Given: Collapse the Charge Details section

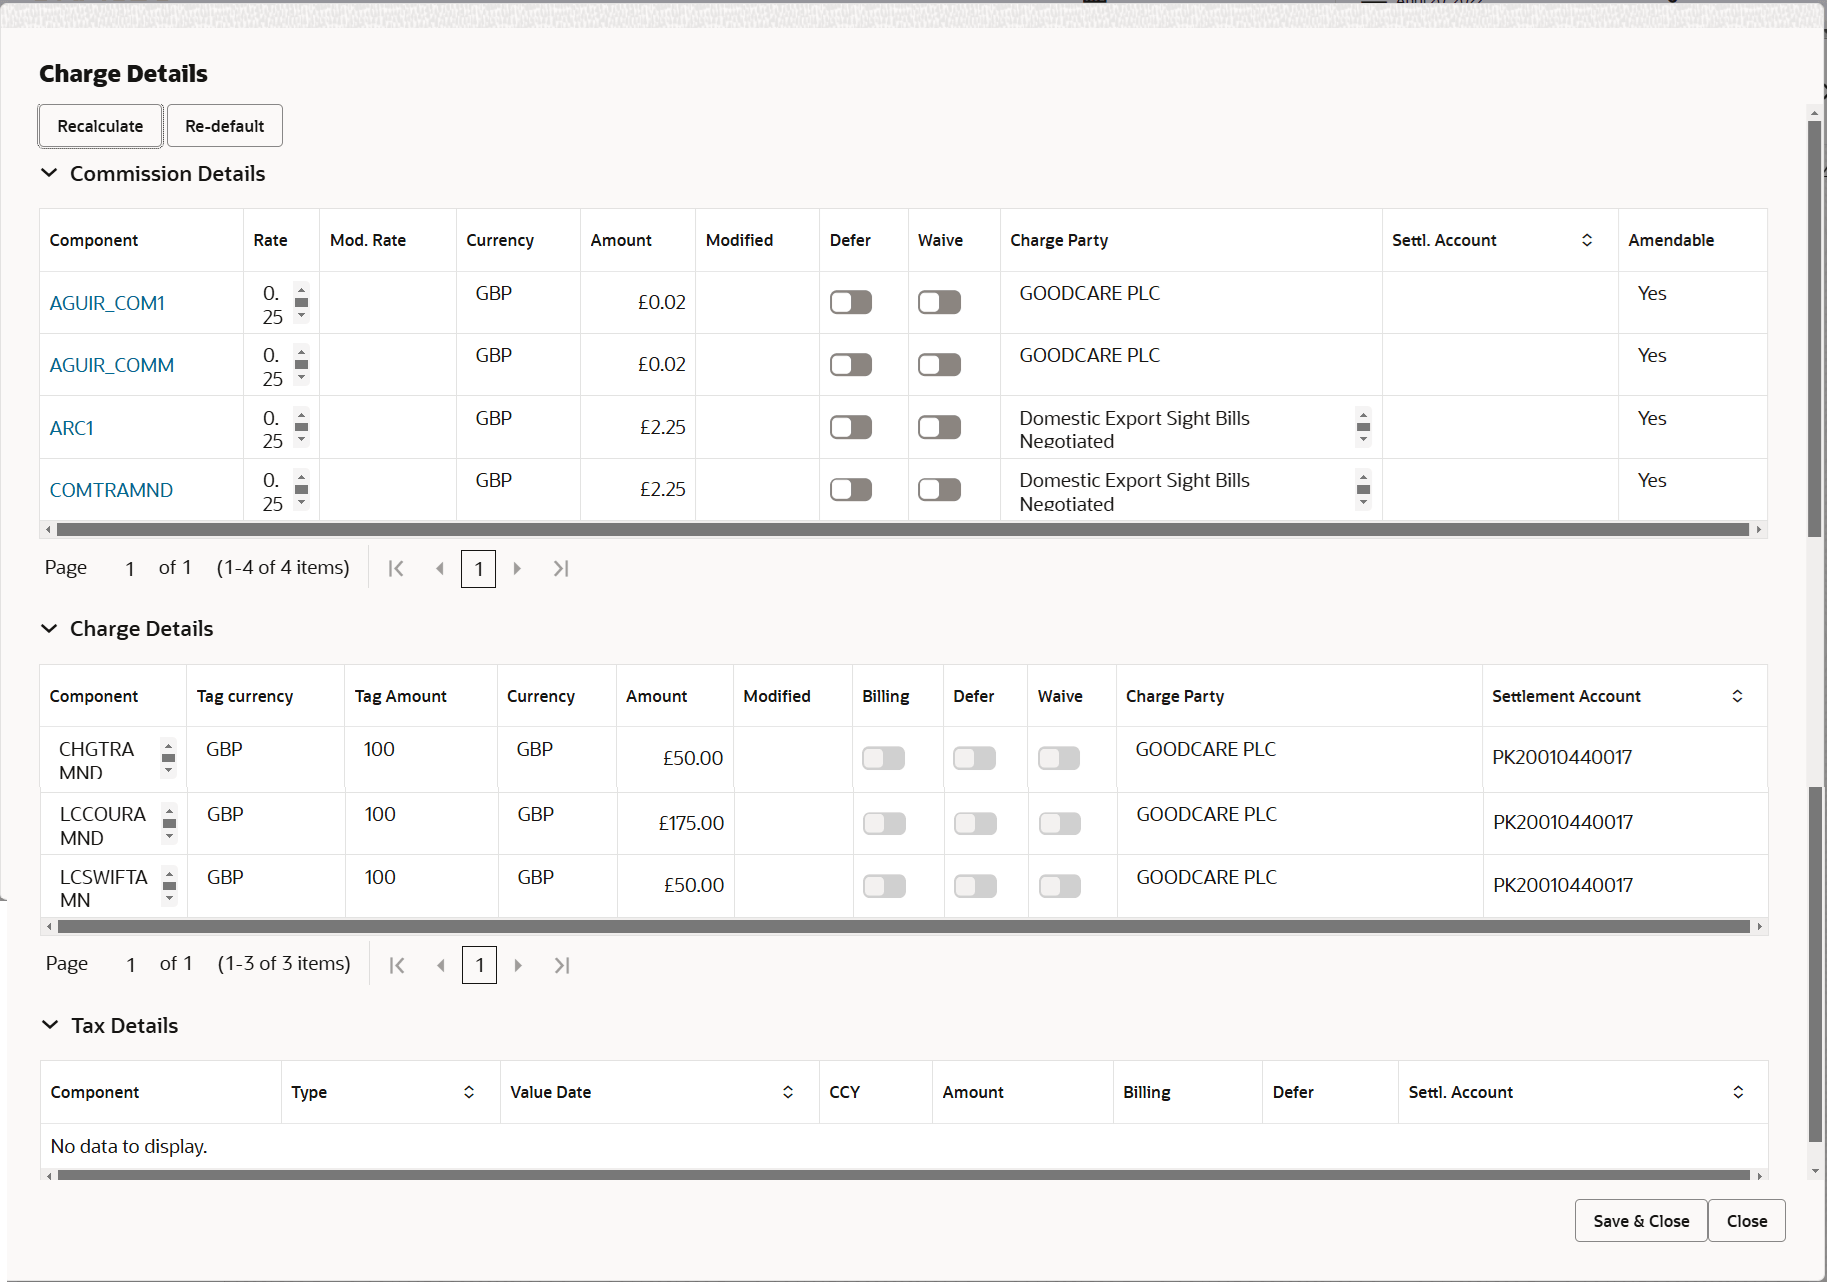Looking at the screenshot, I should click(x=49, y=628).
